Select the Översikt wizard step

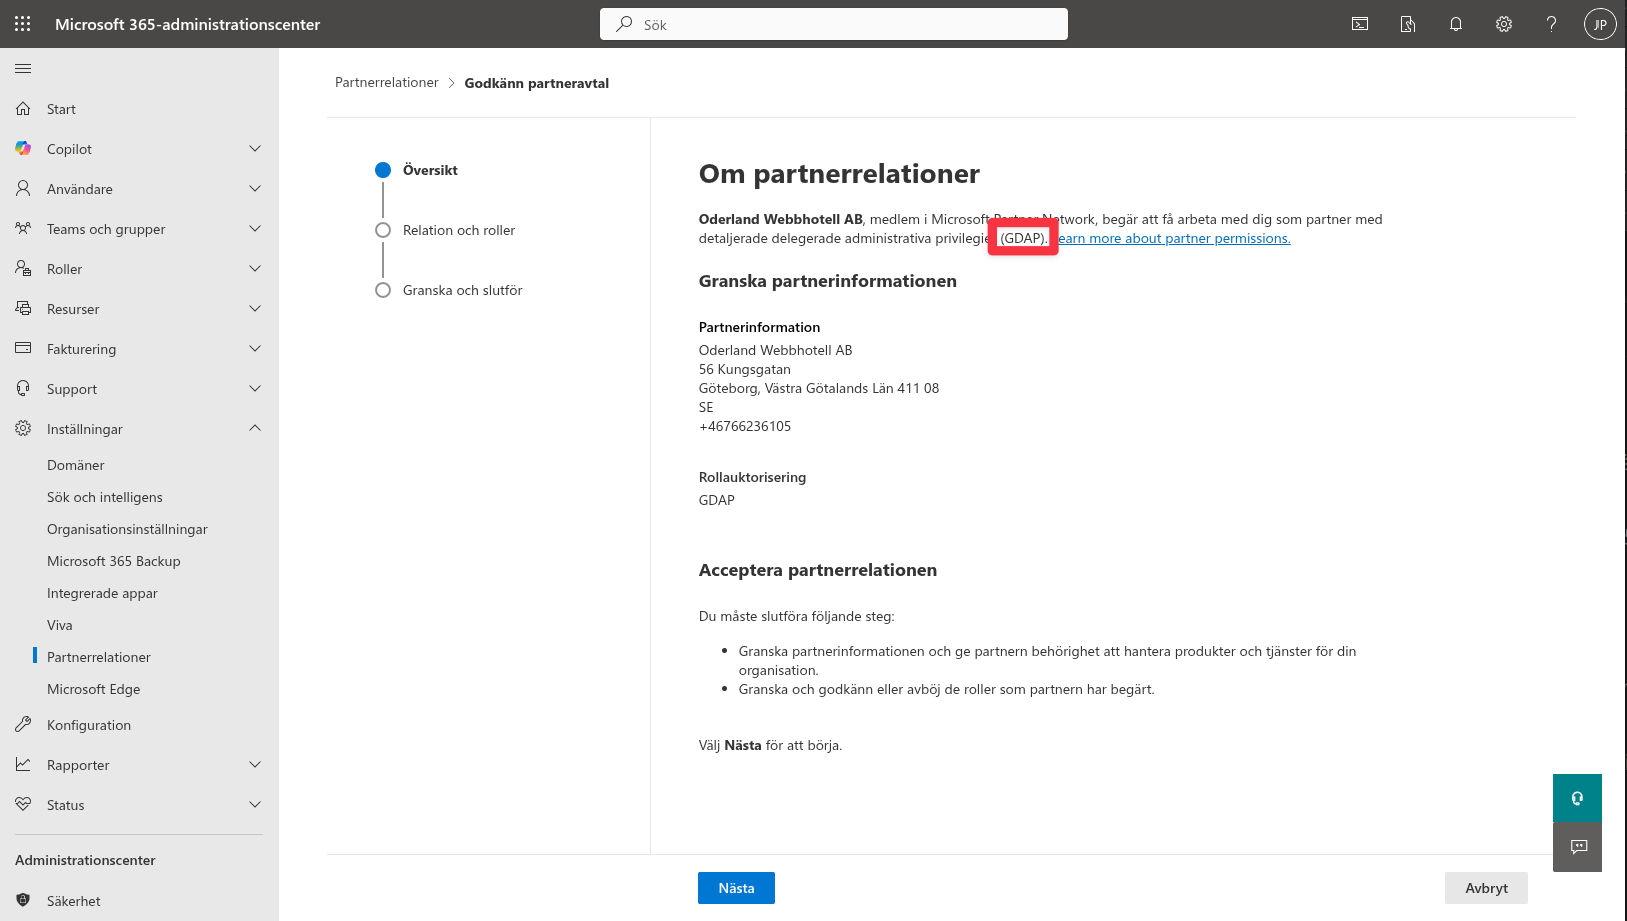point(430,170)
